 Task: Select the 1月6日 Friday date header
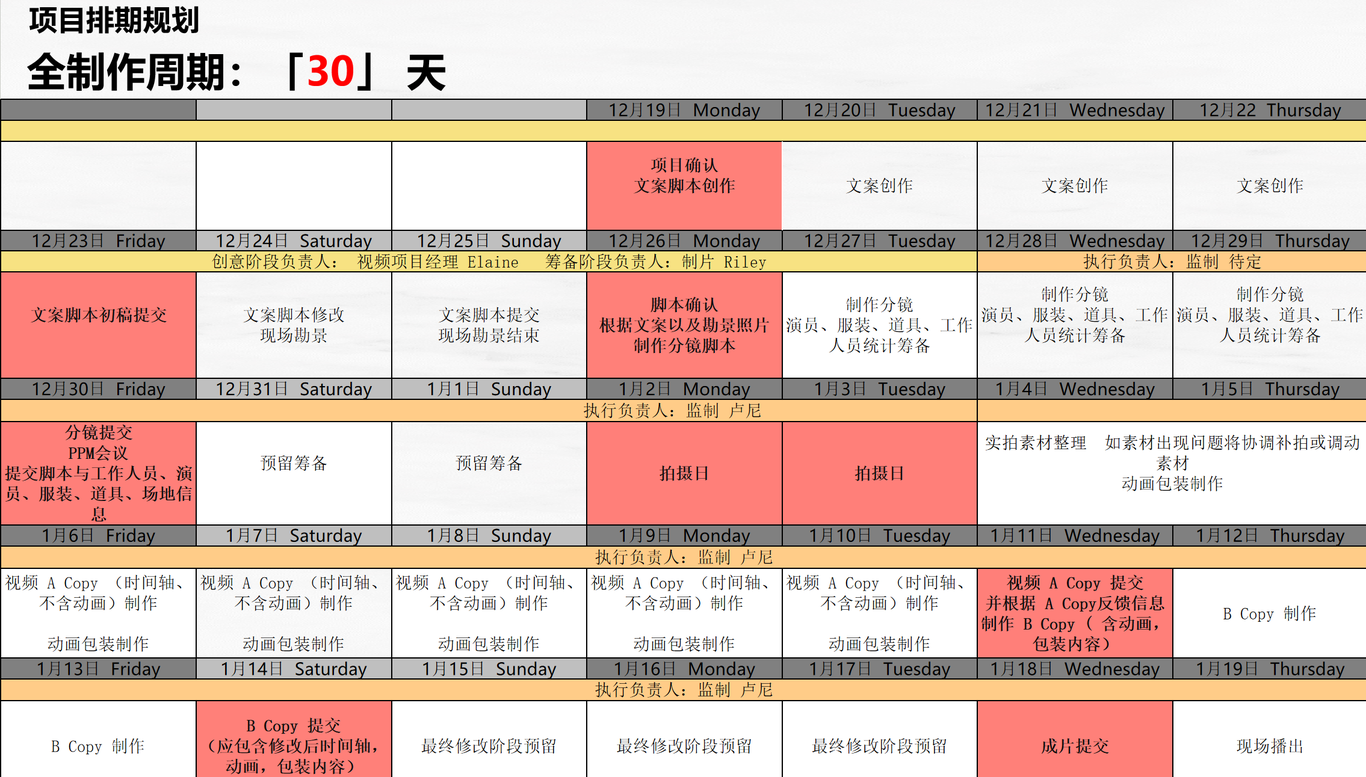(98, 536)
